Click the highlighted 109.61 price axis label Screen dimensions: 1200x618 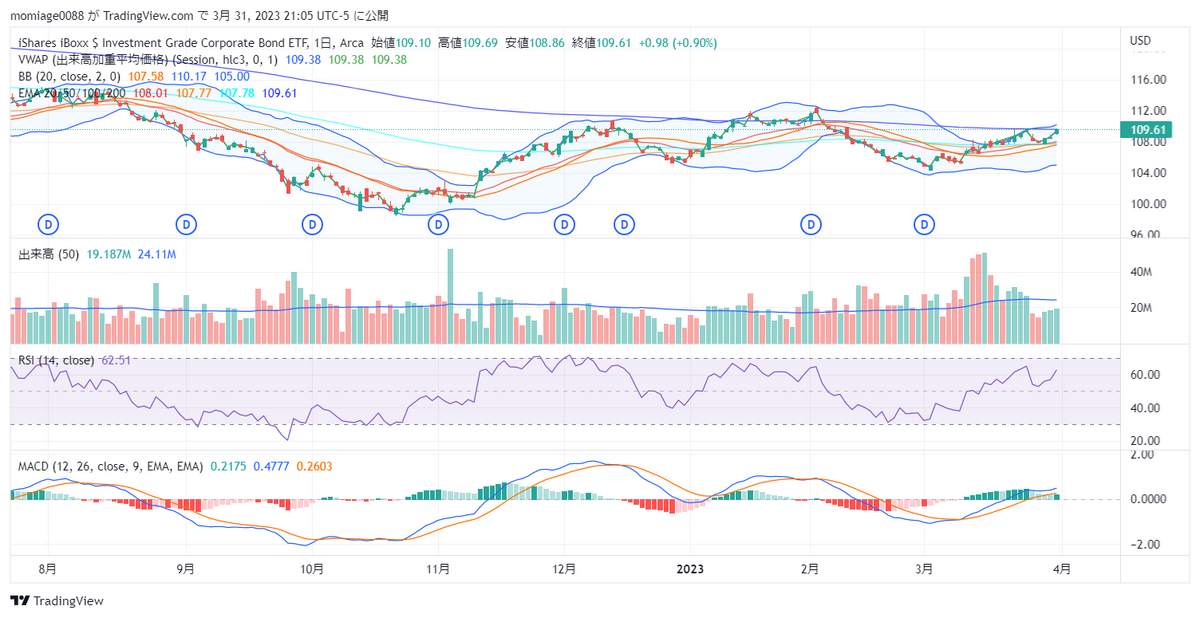tap(1145, 130)
